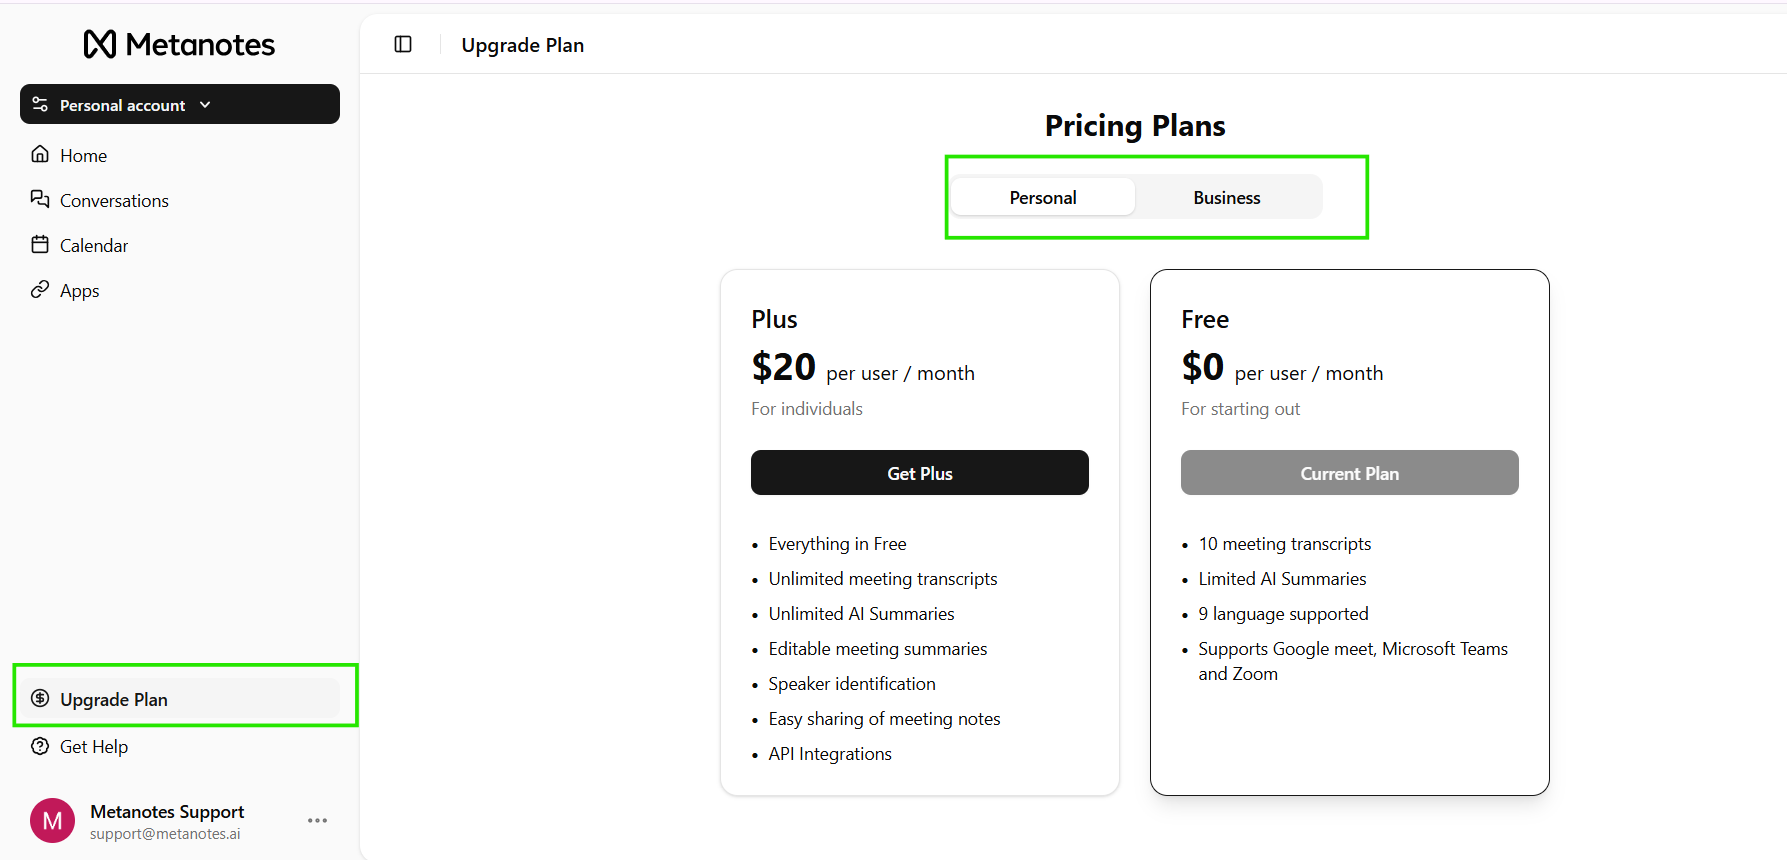Click the Personal account chevron arrow

[x=205, y=104]
